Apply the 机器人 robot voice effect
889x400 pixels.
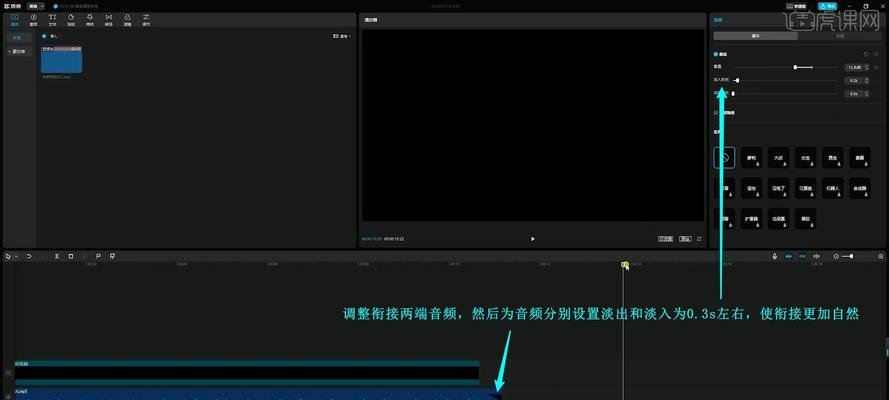[x=833, y=188]
